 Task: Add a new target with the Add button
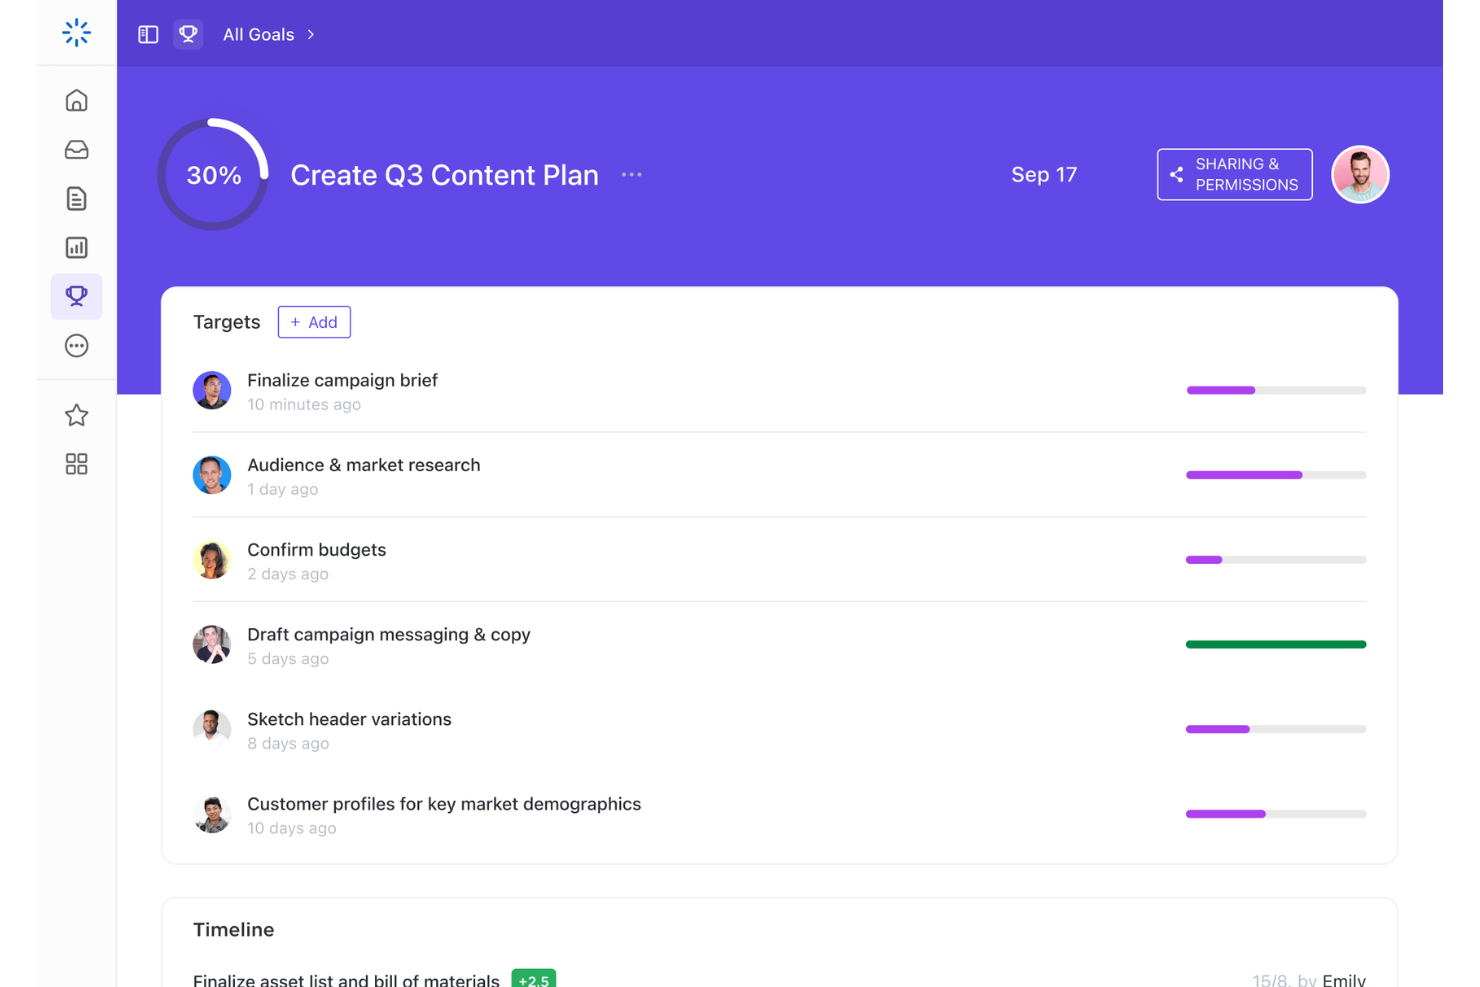click(x=314, y=322)
